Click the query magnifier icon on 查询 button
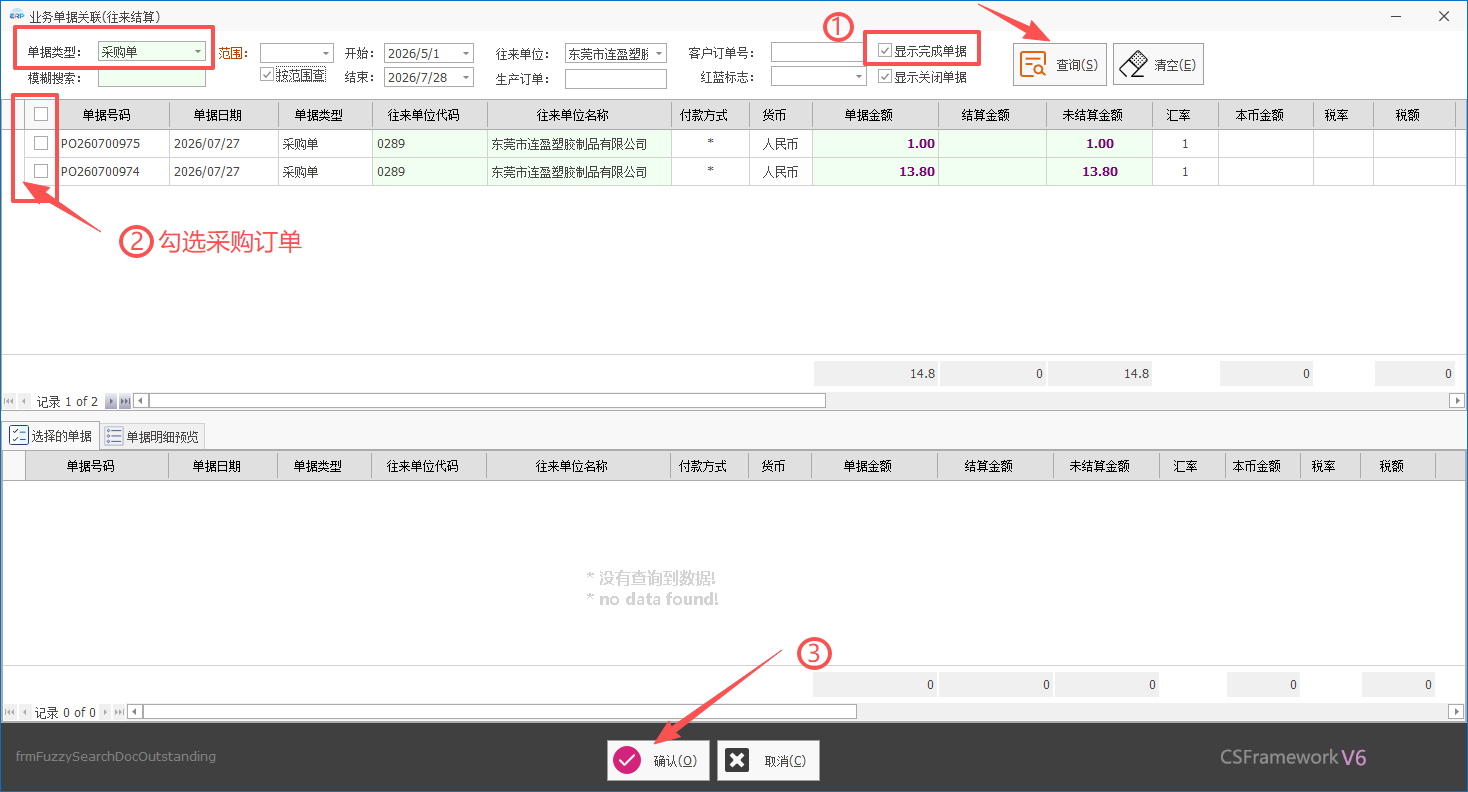Viewport: 1468px width, 792px height. (1032, 65)
